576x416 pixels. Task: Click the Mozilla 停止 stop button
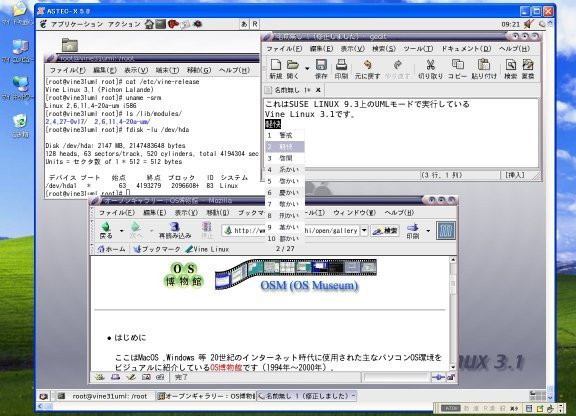tap(206, 230)
